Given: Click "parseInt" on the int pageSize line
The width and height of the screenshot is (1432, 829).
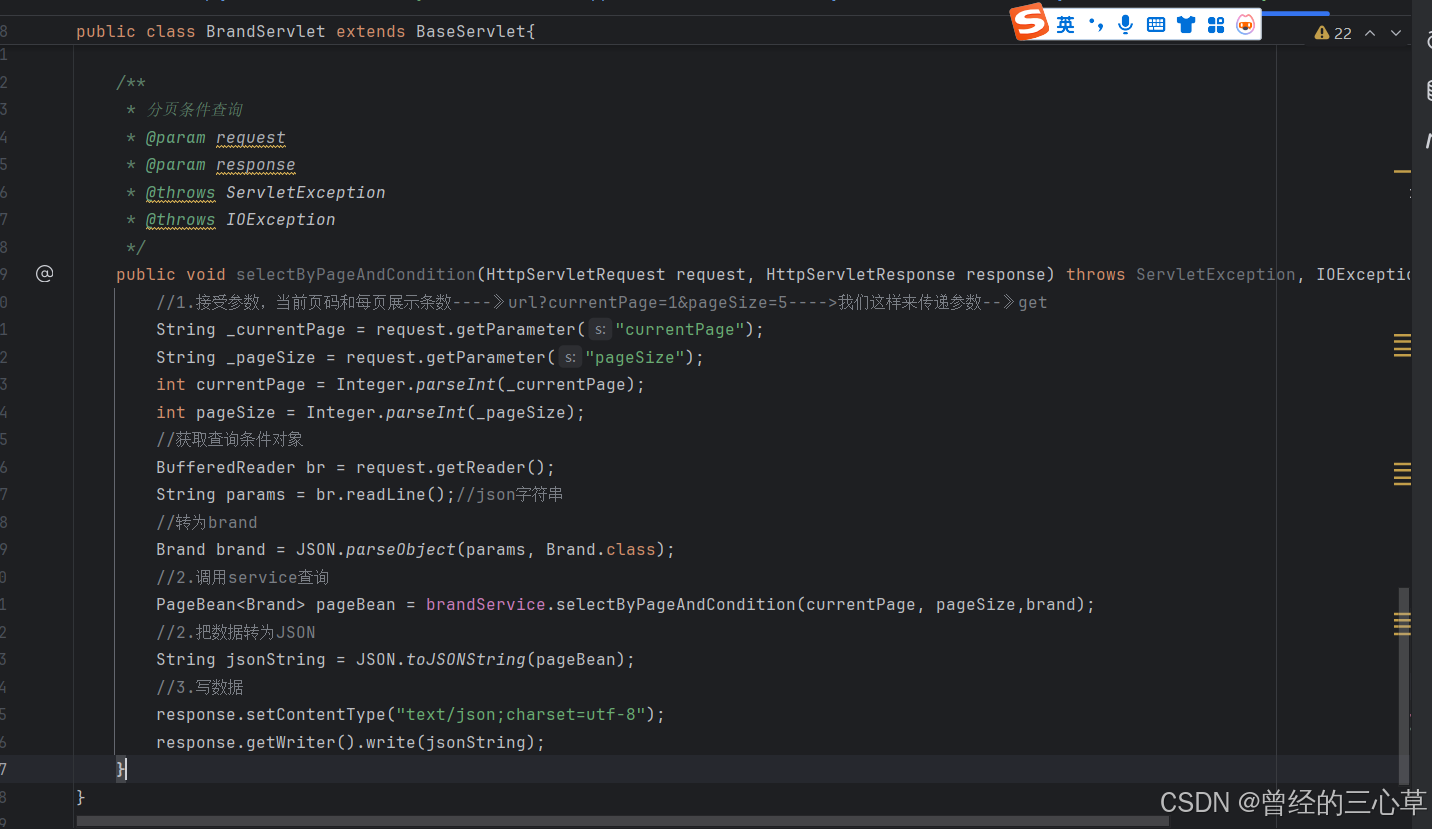Looking at the screenshot, I should (426, 412).
